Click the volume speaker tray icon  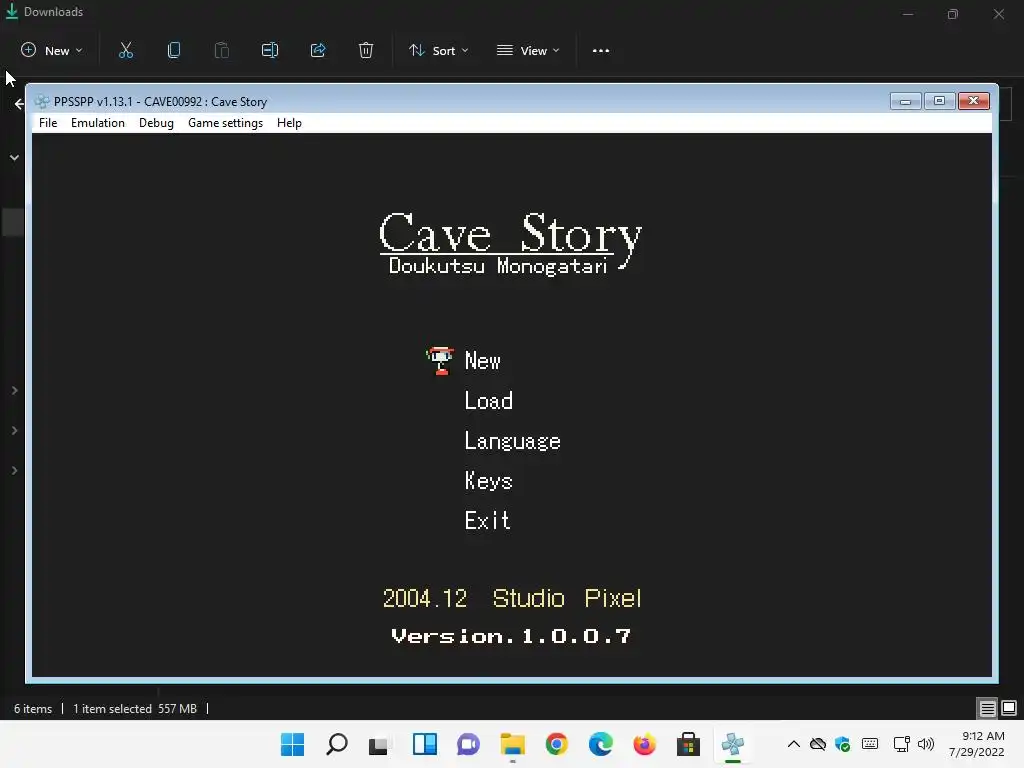(925, 744)
